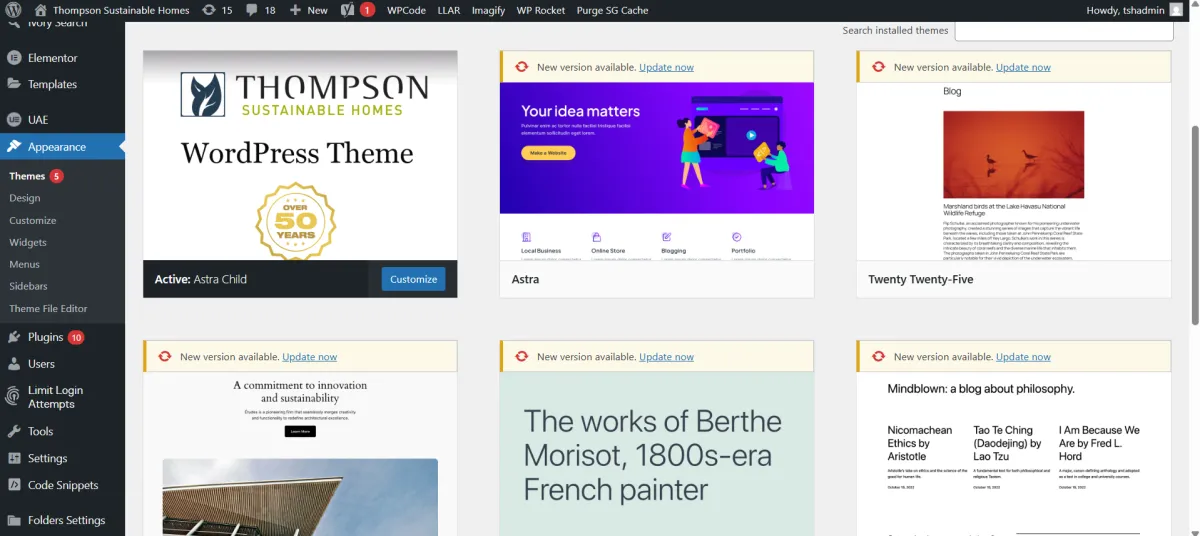
Task: Click the update refresh icon on the Astra card
Action: click(521, 67)
